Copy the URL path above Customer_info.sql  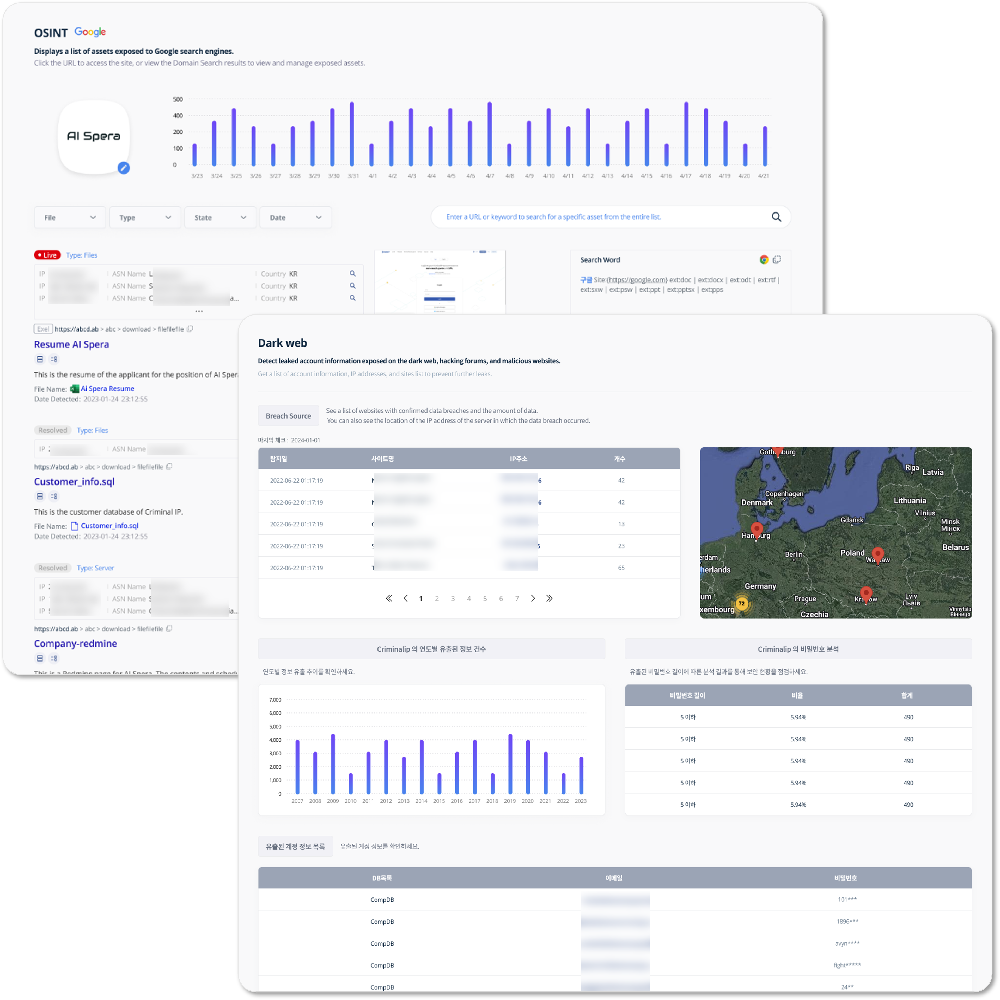169,467
